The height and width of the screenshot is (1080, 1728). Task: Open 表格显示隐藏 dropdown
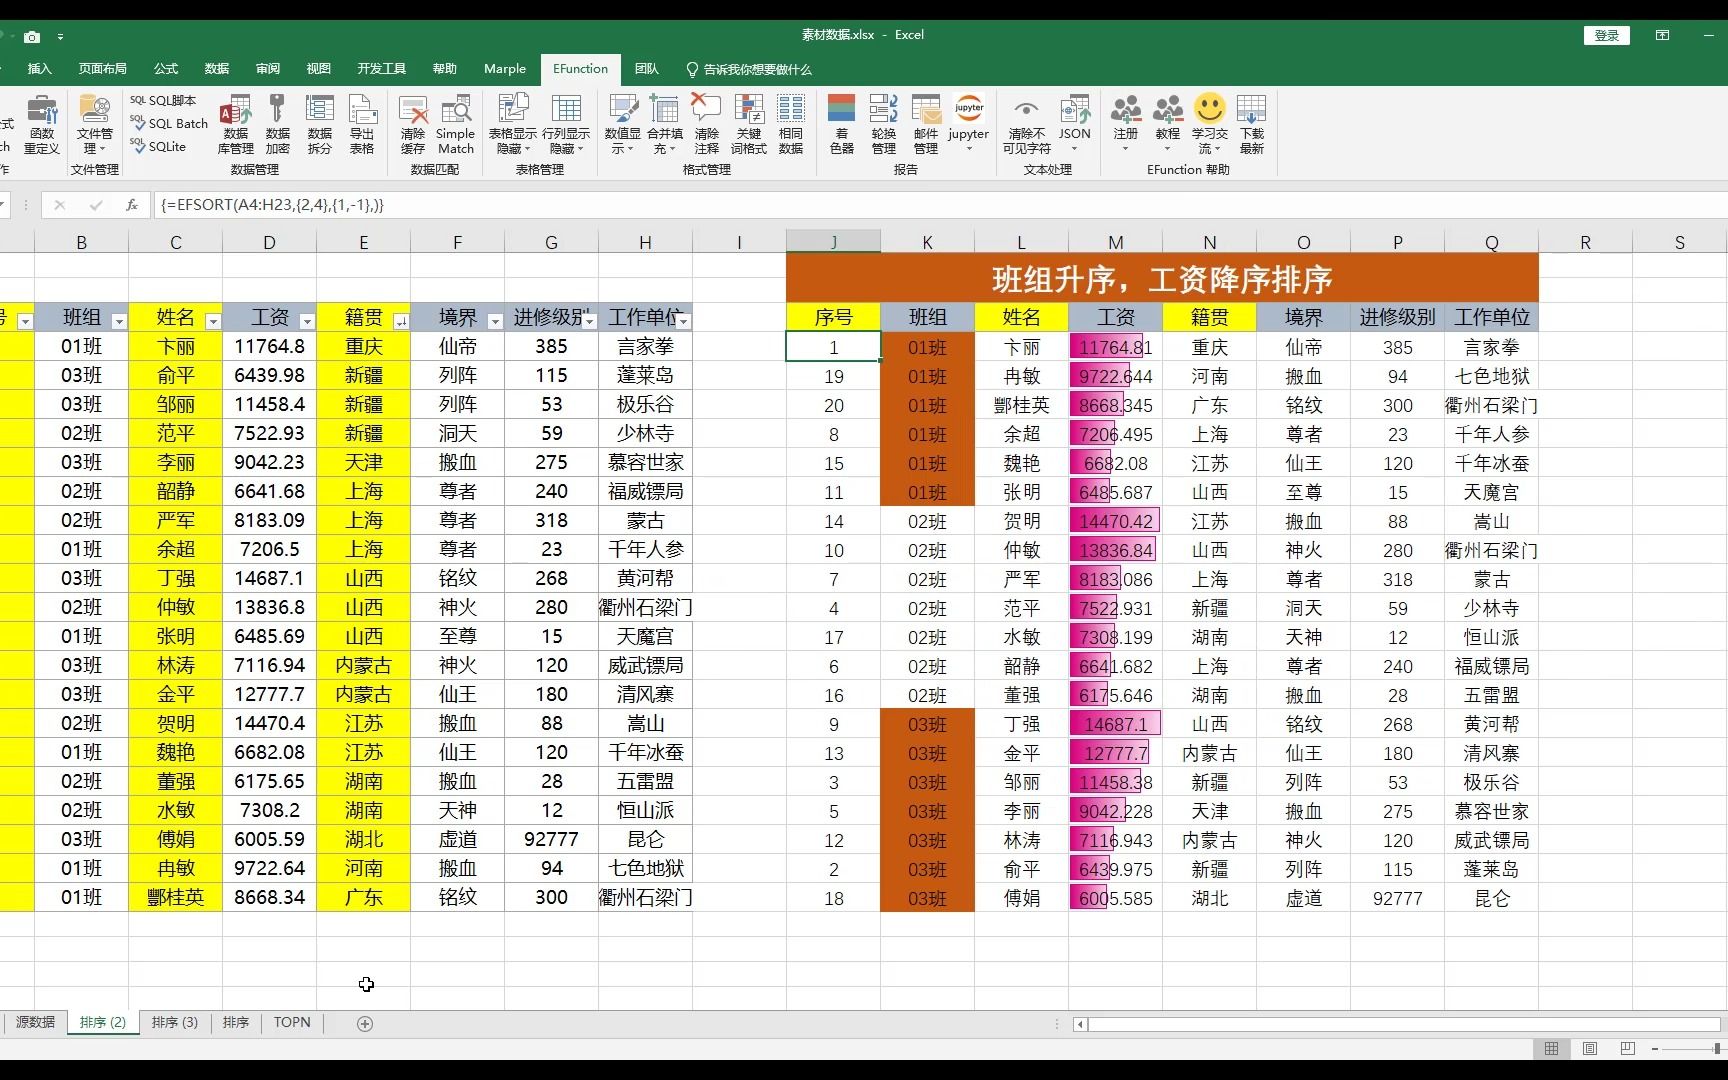(x=513, y=124)
